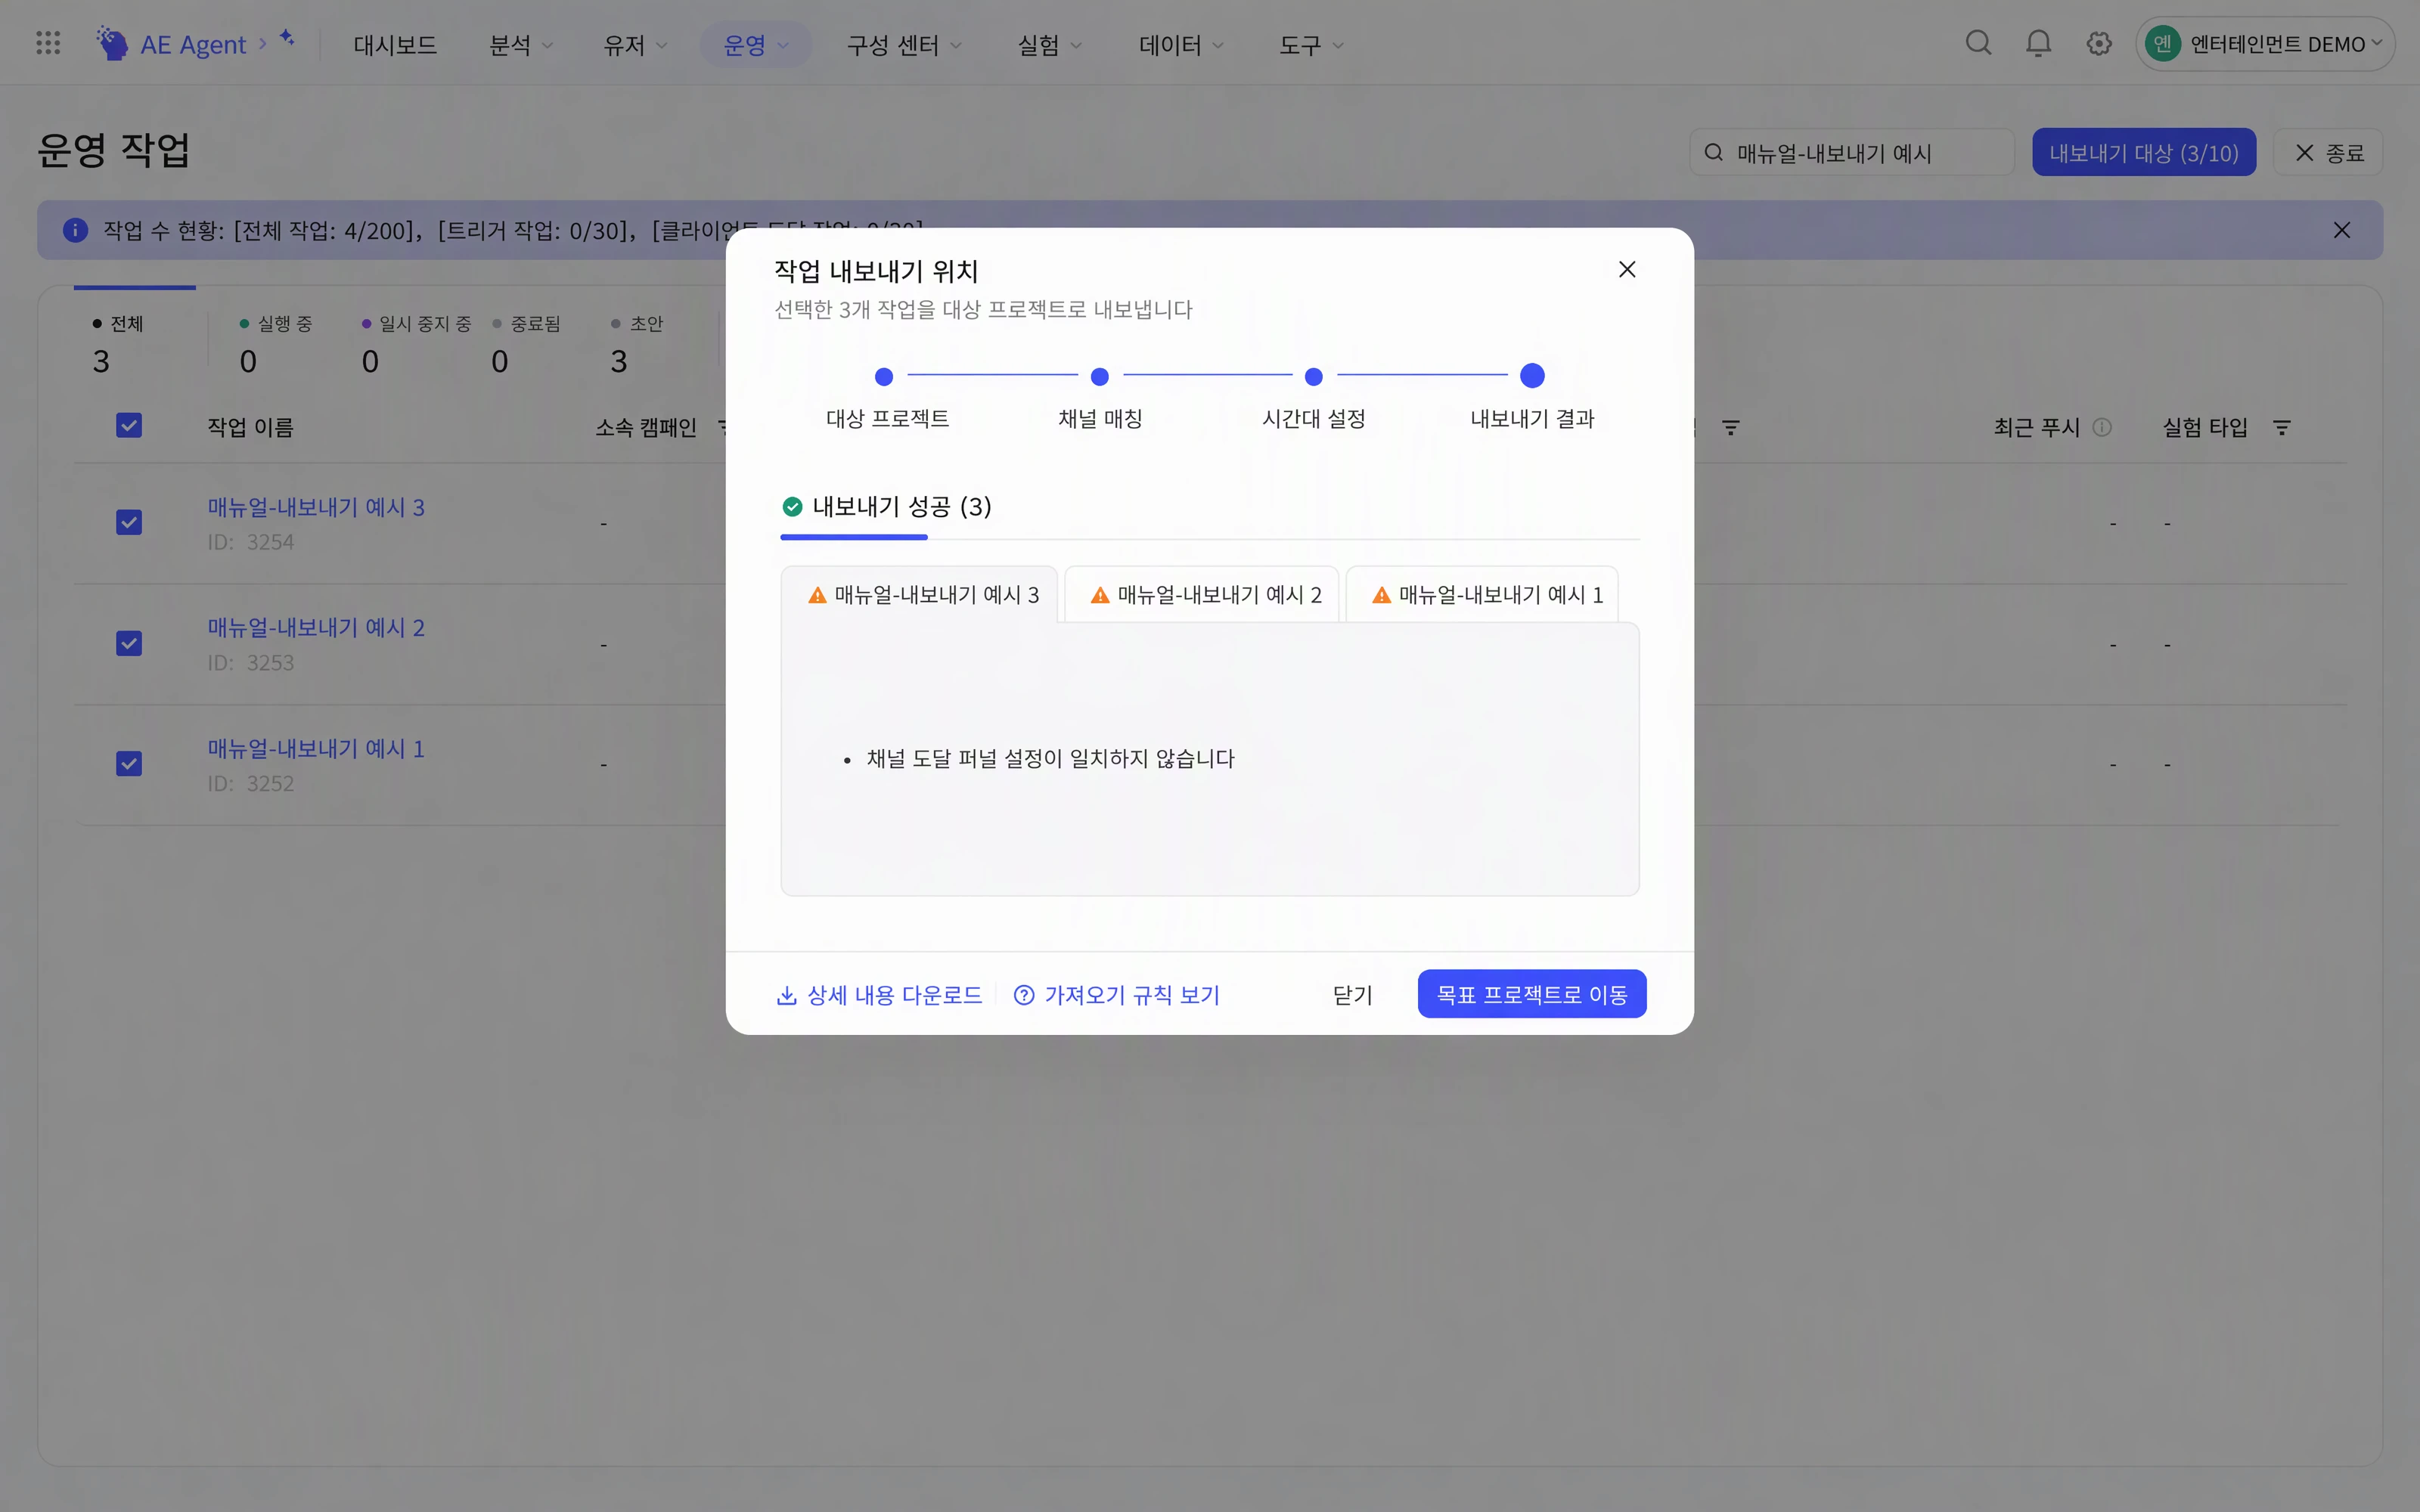Screen dimensions: 2420x1512
Task: Expand the 유저 menu
Action: 635,45
